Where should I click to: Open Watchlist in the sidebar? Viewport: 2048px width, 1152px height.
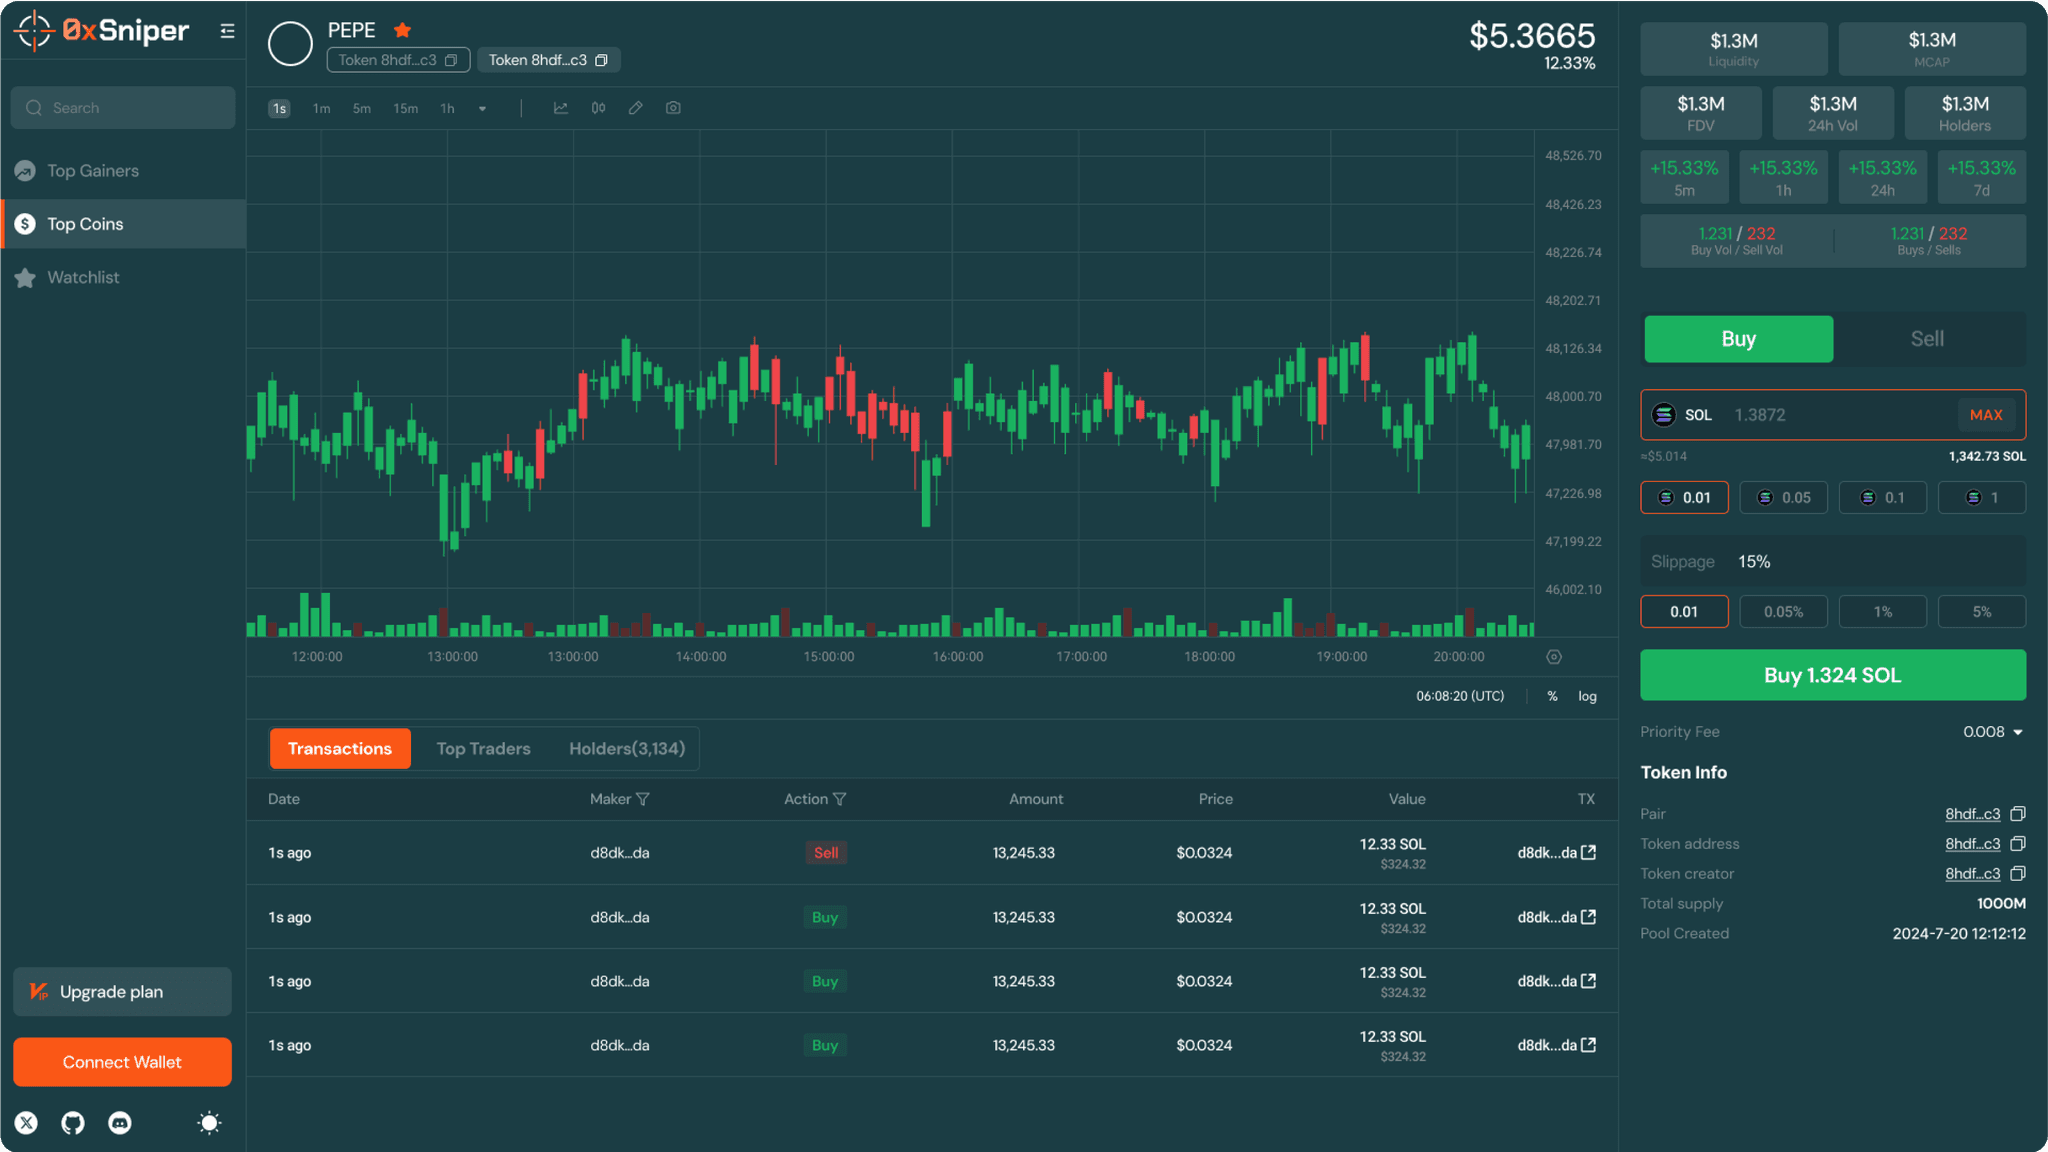(83, 277)
